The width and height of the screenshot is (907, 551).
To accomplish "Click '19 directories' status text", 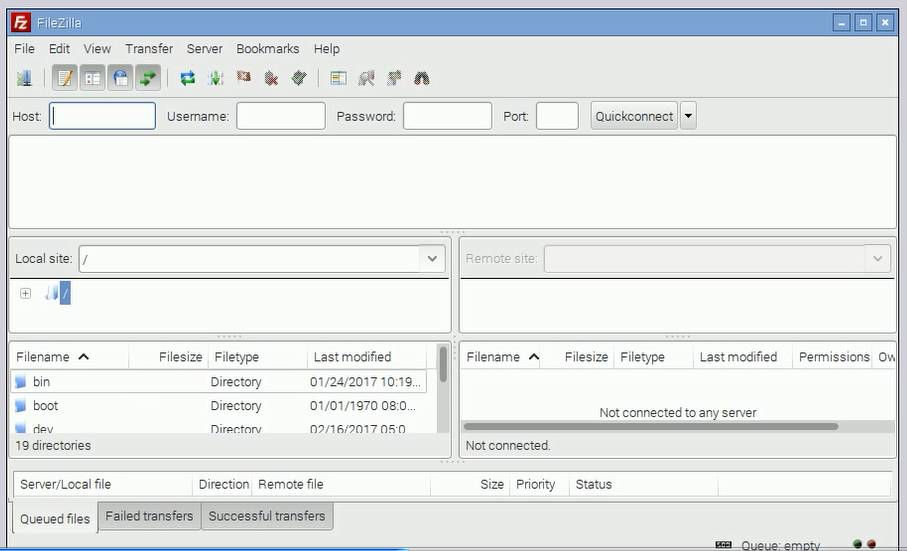I will tap(53, 446).
